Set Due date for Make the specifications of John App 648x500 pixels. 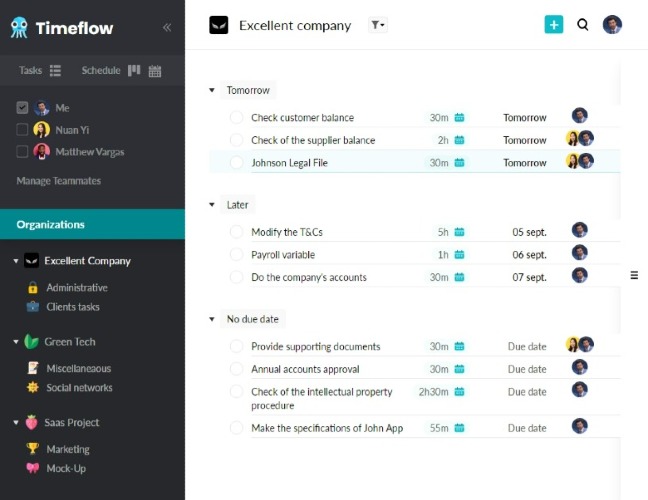click(527, 428)
